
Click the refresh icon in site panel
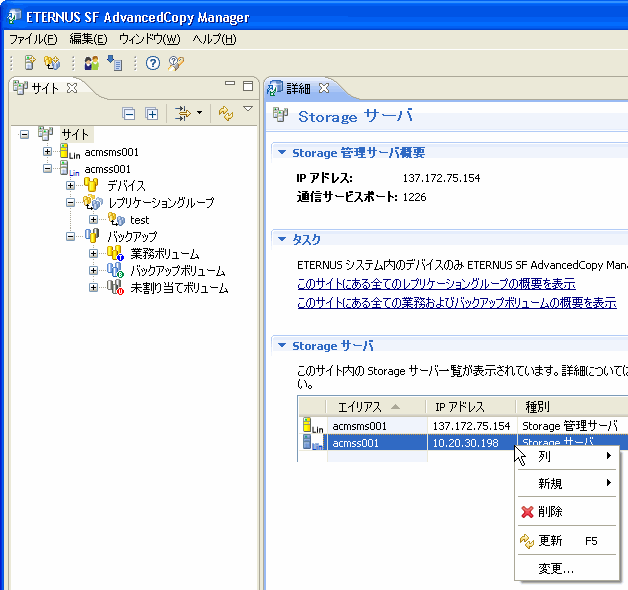pyautogui.click(x=226, y=113)
